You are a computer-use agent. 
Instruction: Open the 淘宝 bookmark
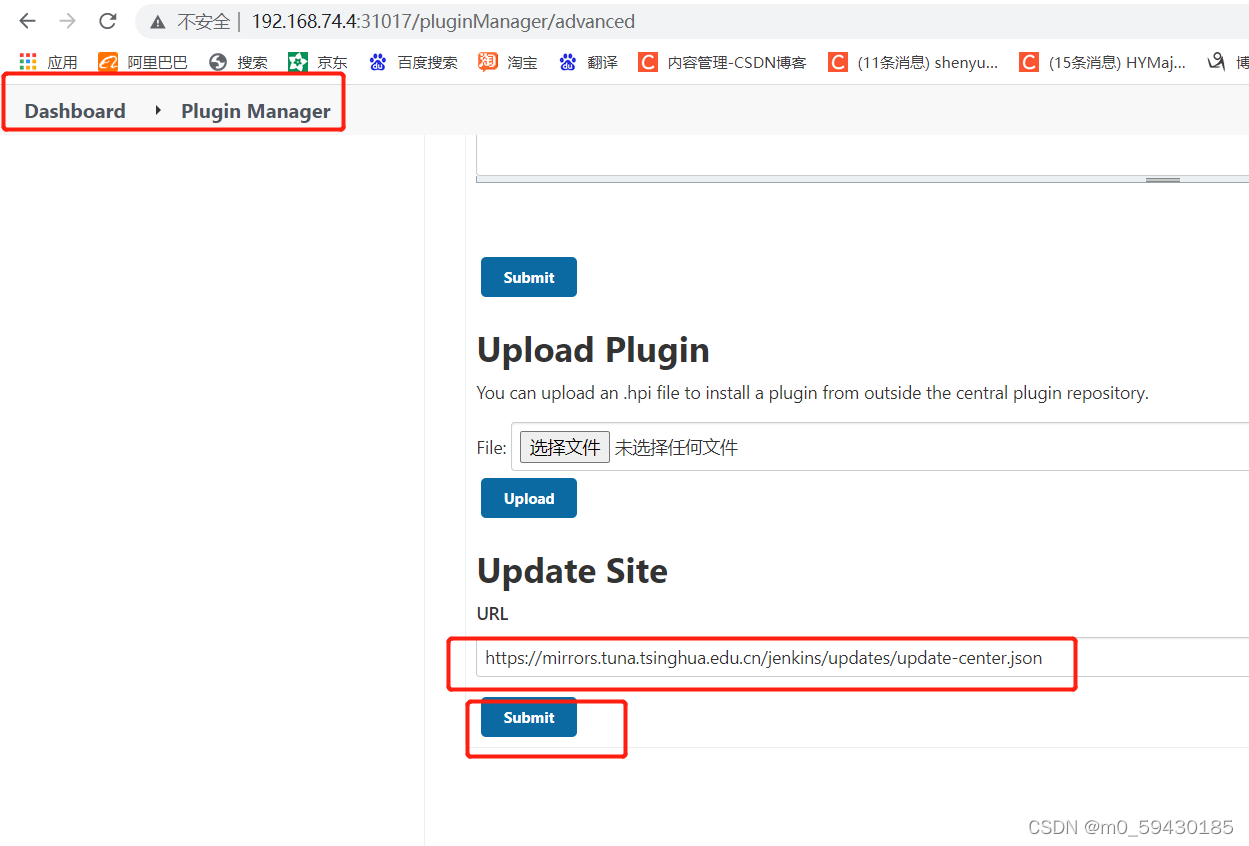(x=508, y=62)
